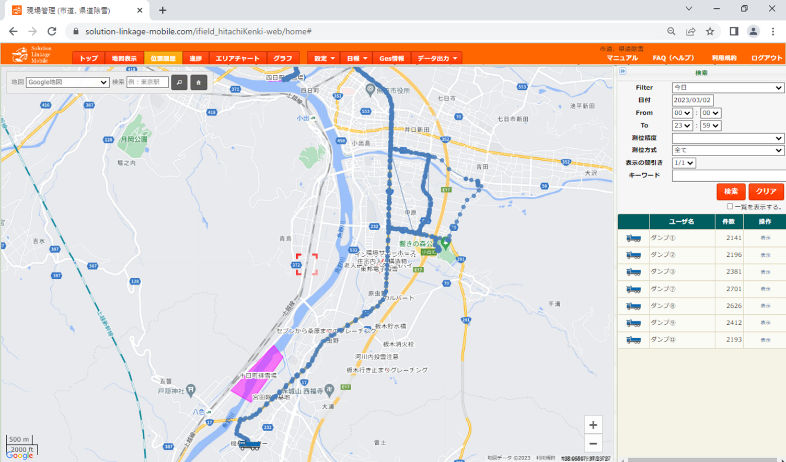
Task: Toggle the 一覧を表示する checkbox
Action: (x=730, y=206)
